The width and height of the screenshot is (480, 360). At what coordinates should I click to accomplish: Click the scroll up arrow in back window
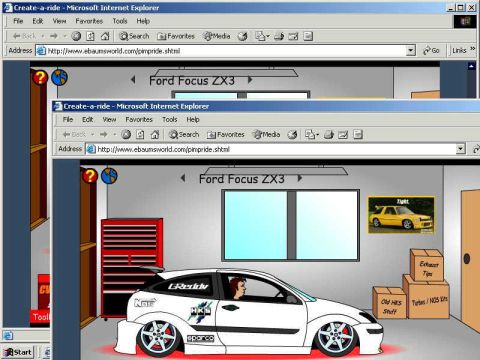click(471, 66)
